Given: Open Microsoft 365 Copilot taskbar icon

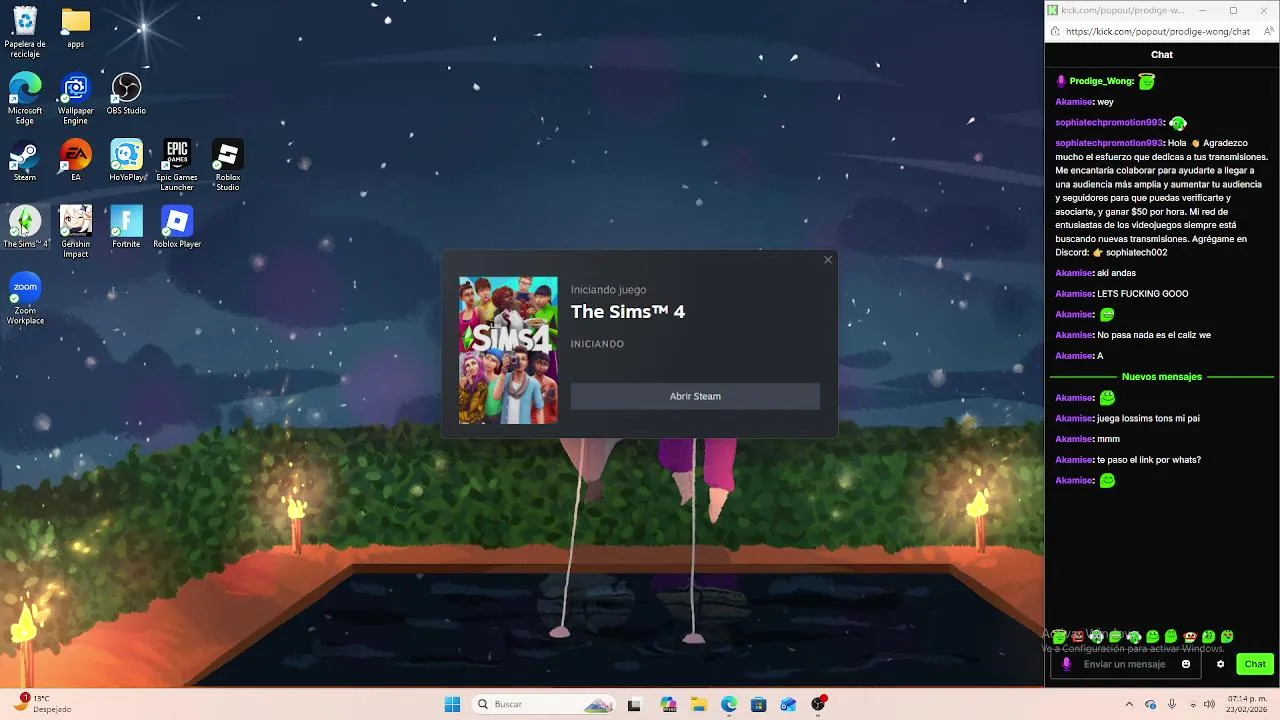Looking at the screenshot, I should (669, 704).
